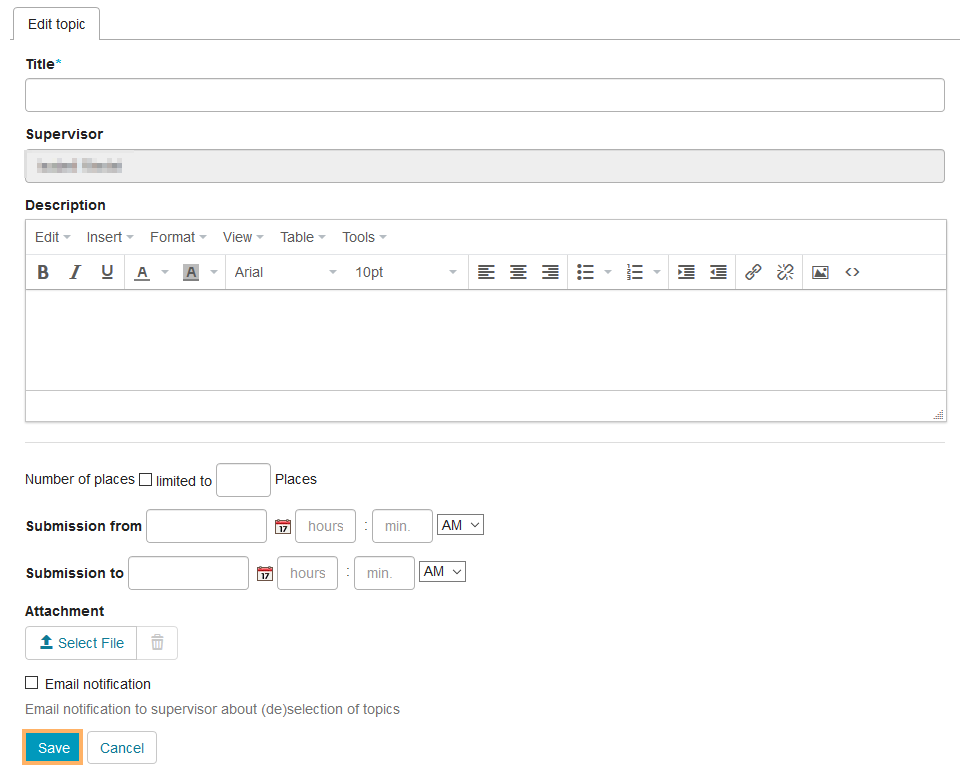Open calendar picker for Submission from
This screenshot has width=966, height=783.
click(x=282, y=526)
